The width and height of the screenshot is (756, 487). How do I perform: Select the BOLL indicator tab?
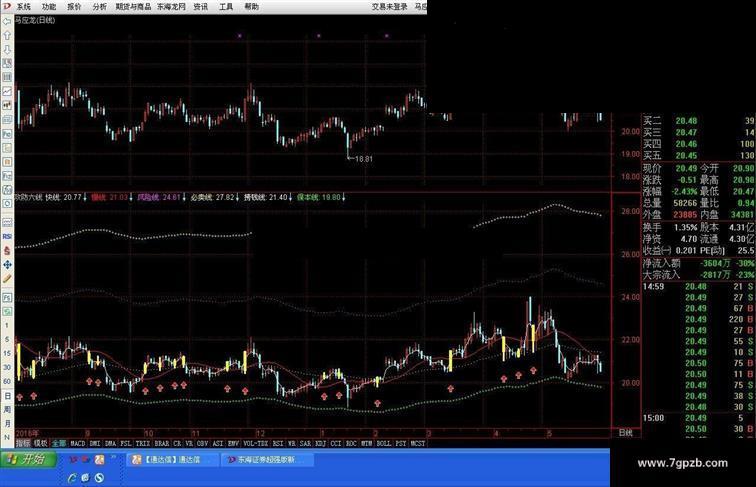[384, 443]
